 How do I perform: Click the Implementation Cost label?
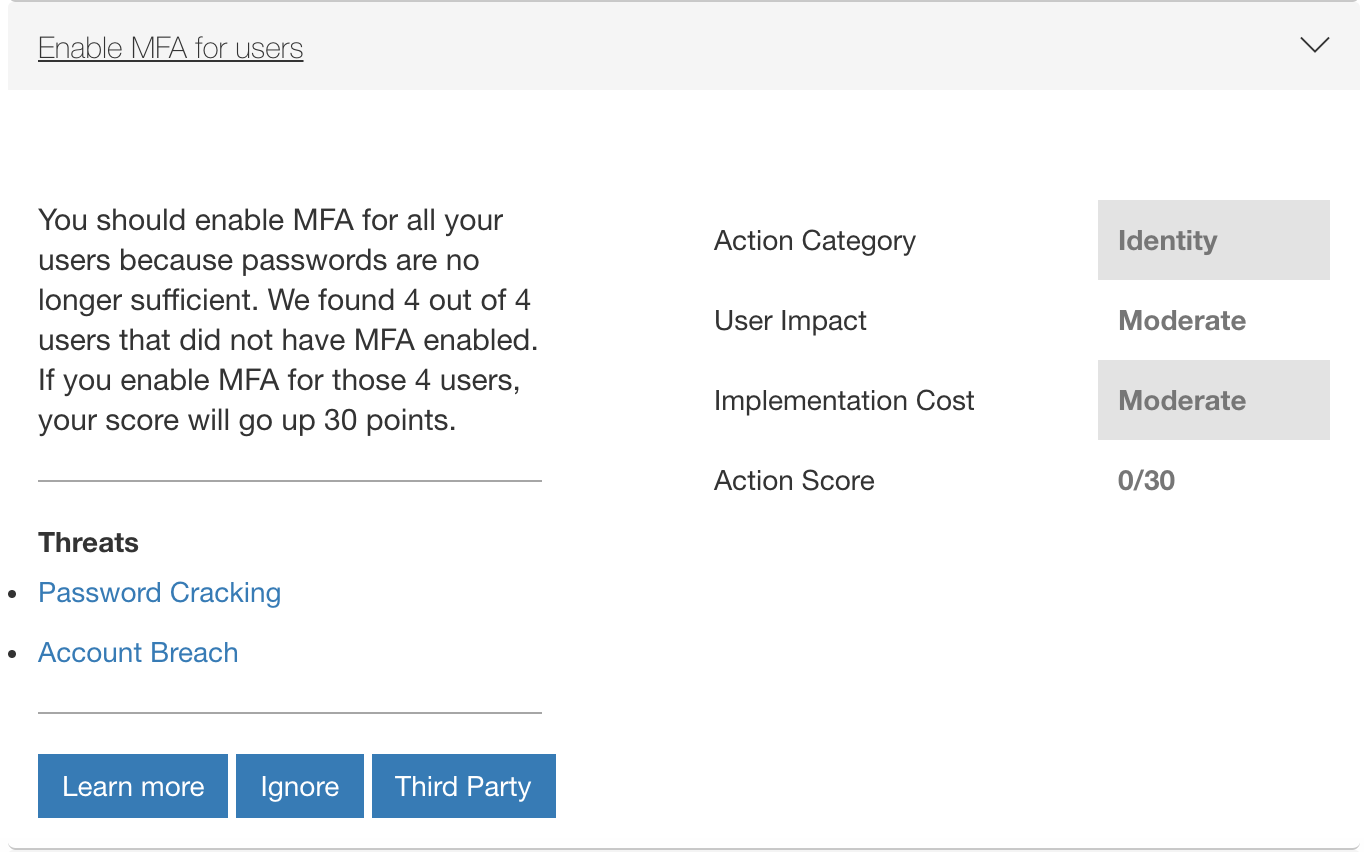843,401
